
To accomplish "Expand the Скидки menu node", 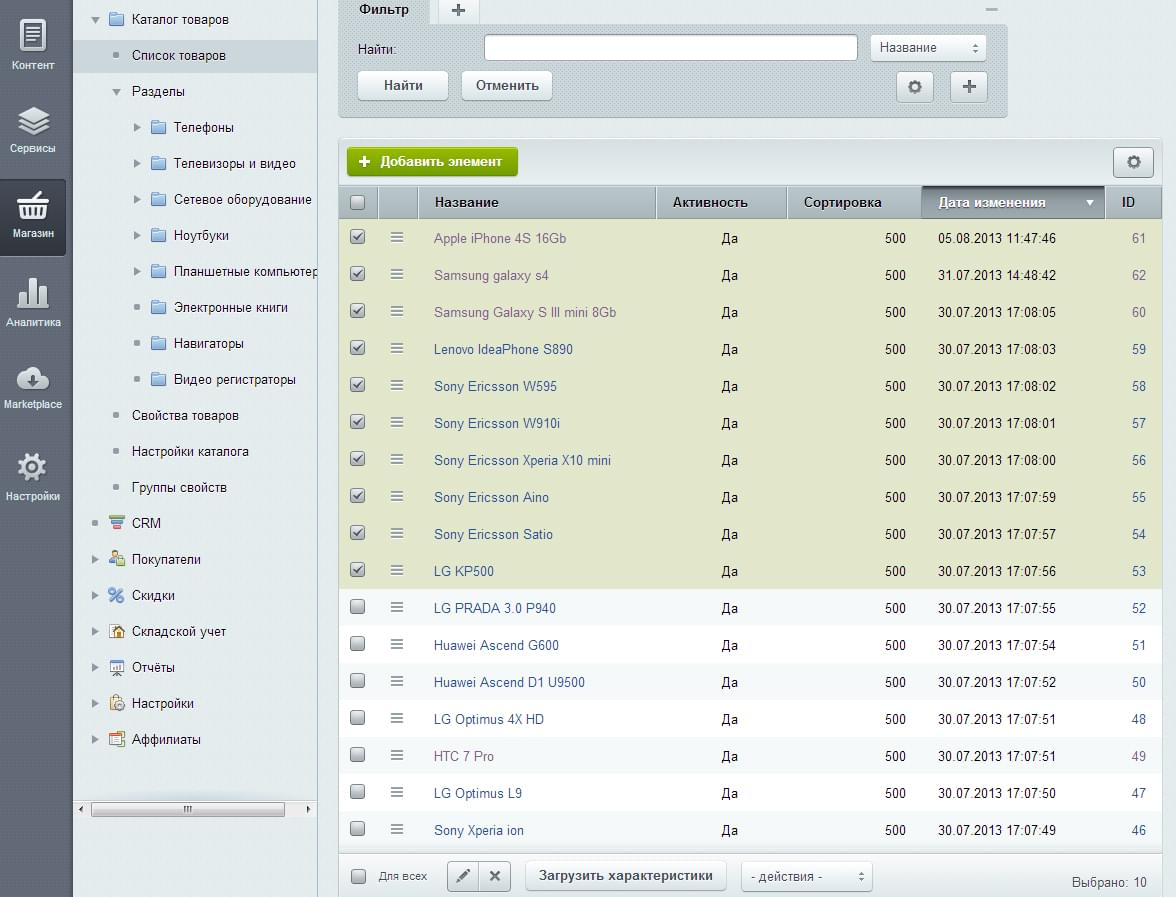I will coord(95,596).
